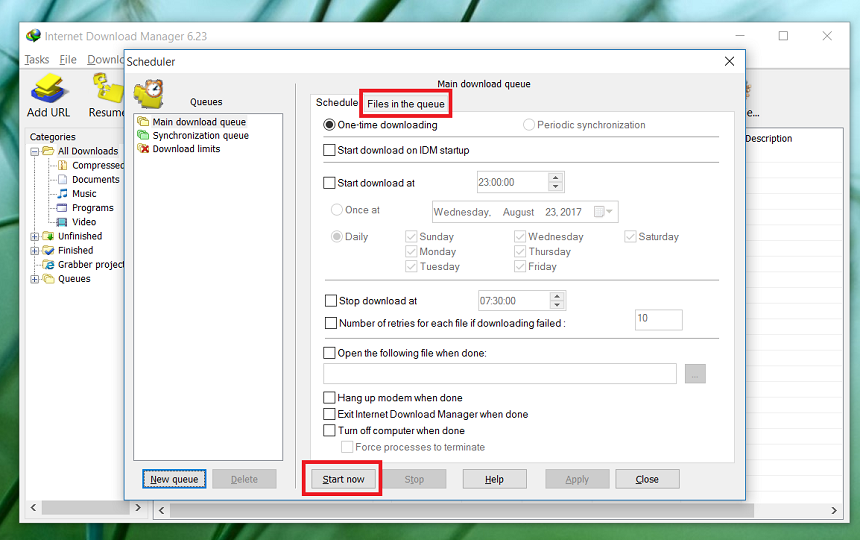Click the Finished folder icon
The image size is (860, 540).
pyautogui.click(x=48, y=251)
